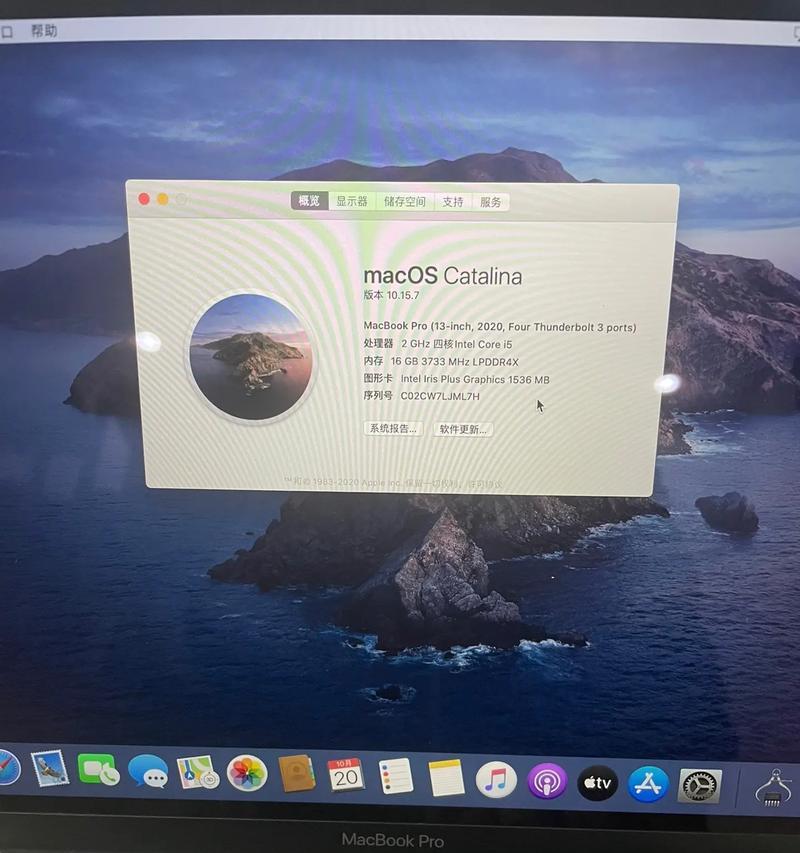Open Messages speech-bubble icon in the Dock
The width and height of the screenshot is (800, 853).
coord(148,771)
